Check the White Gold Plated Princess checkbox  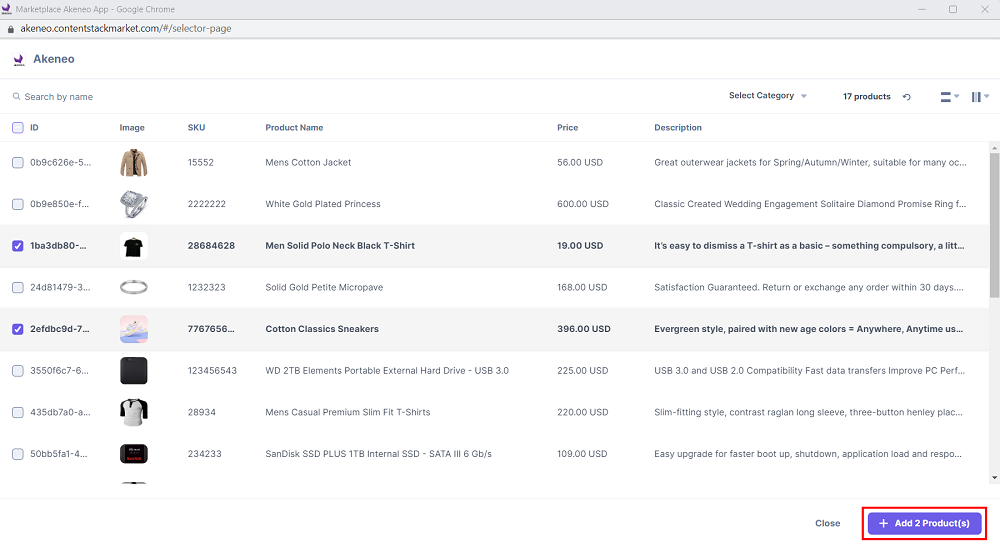[x=18, y=204]
